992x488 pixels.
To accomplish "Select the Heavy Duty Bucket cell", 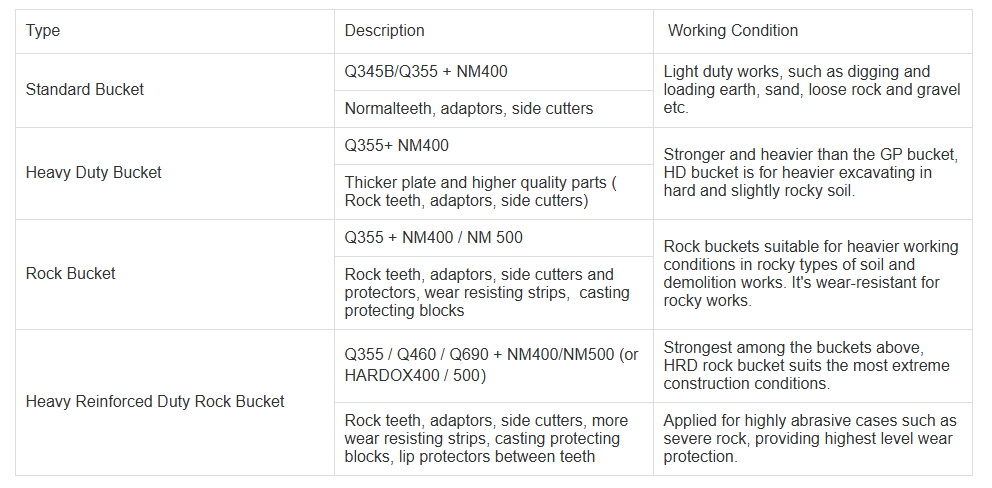I will click(94, 173).
